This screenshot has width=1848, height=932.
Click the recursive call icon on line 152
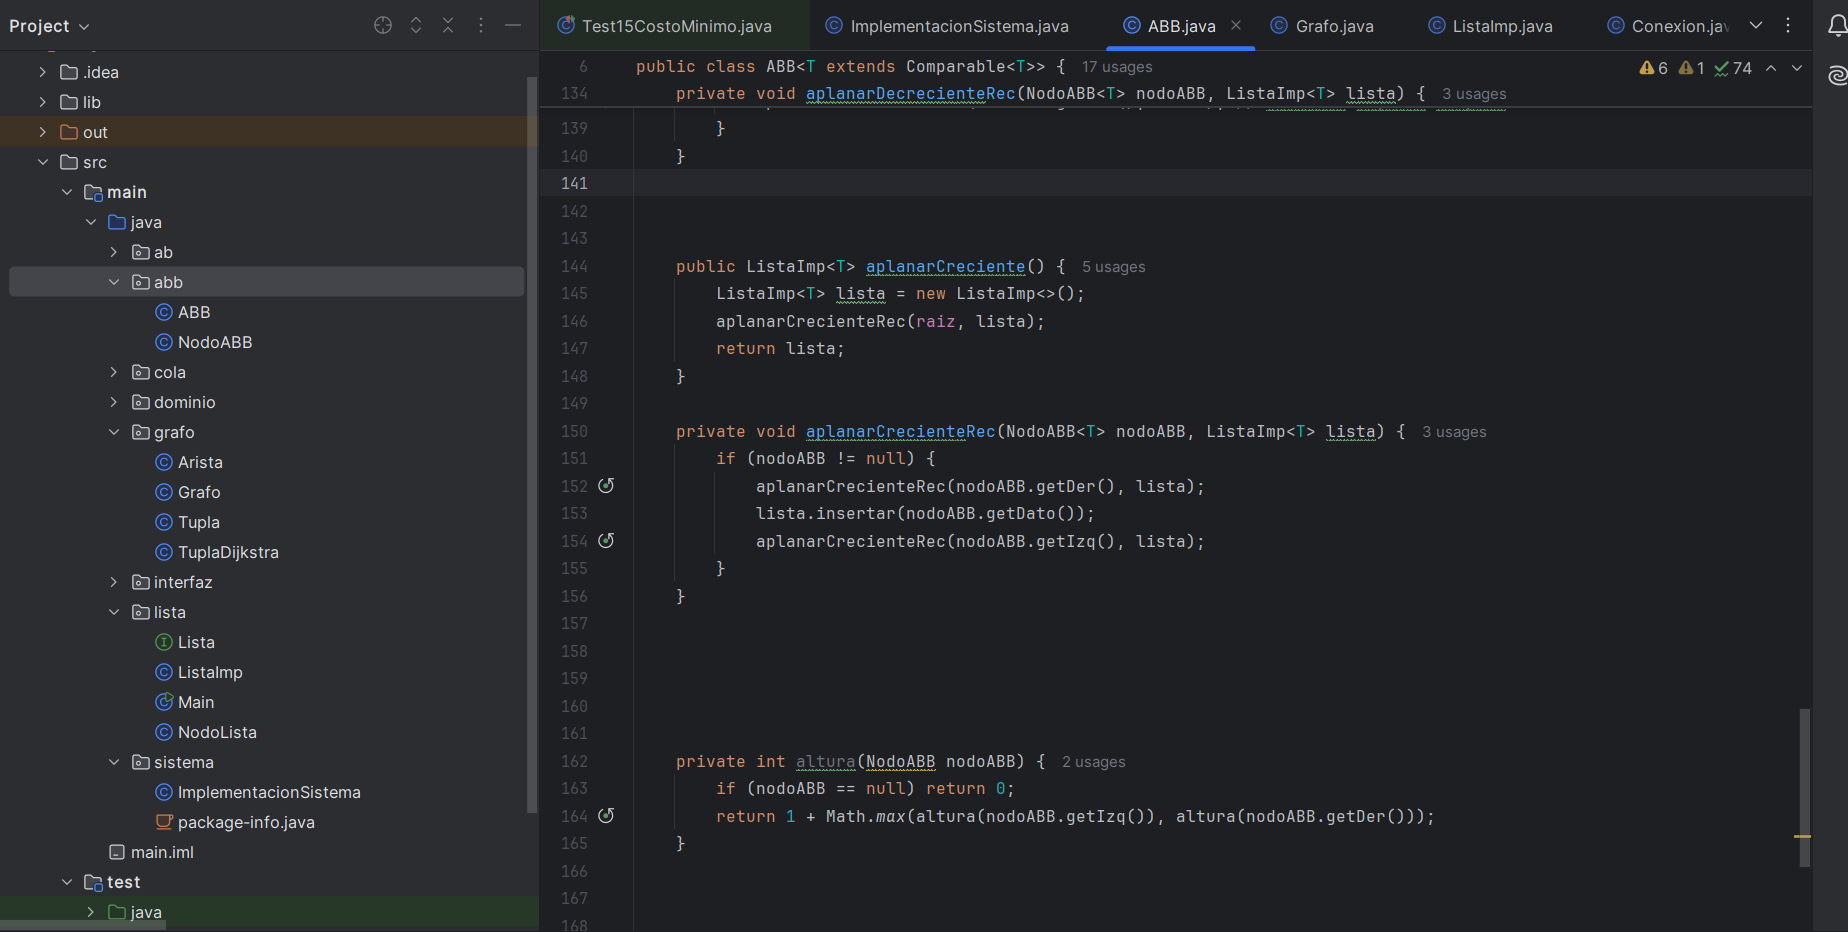pyautogui.click(x=606, y=486)
